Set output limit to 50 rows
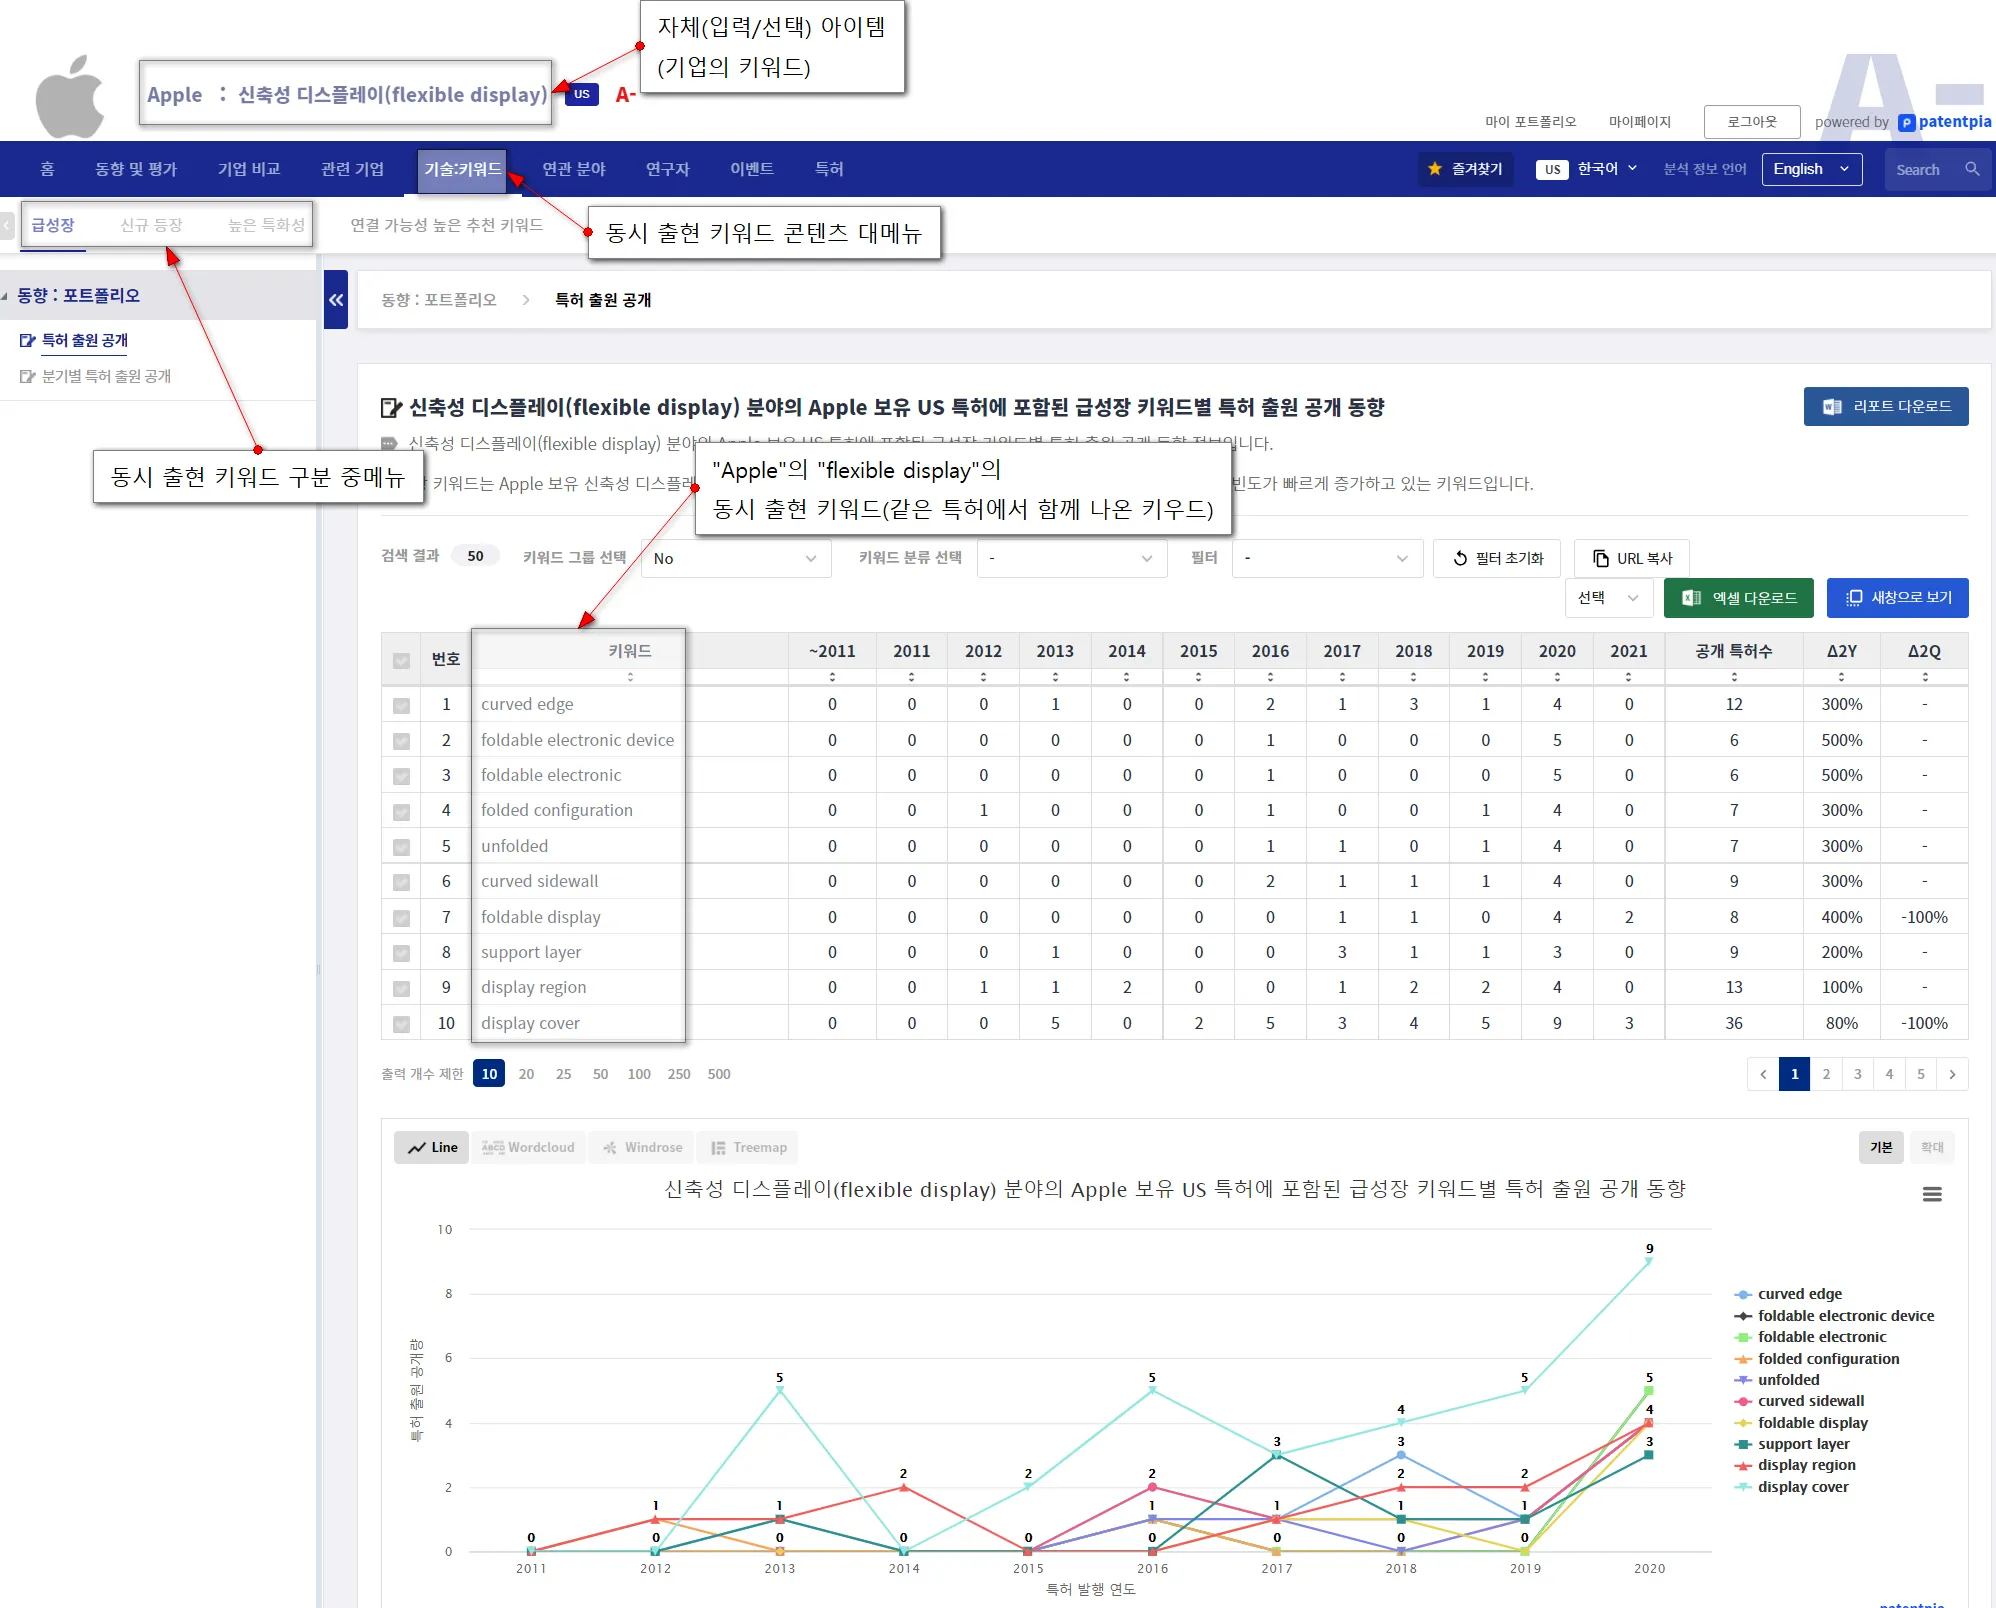 click(600, 1074)
